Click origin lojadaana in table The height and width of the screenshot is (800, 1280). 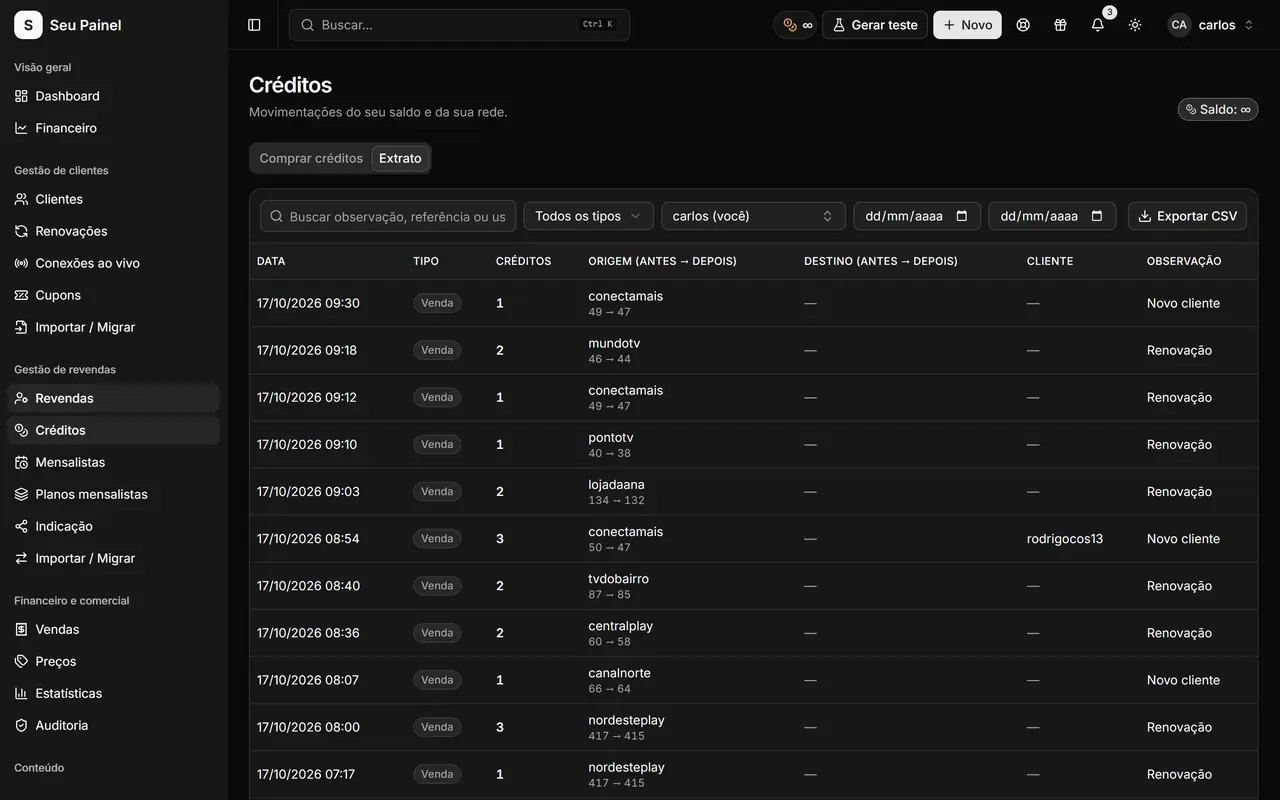pyautogui.click(x=616, y=485)
